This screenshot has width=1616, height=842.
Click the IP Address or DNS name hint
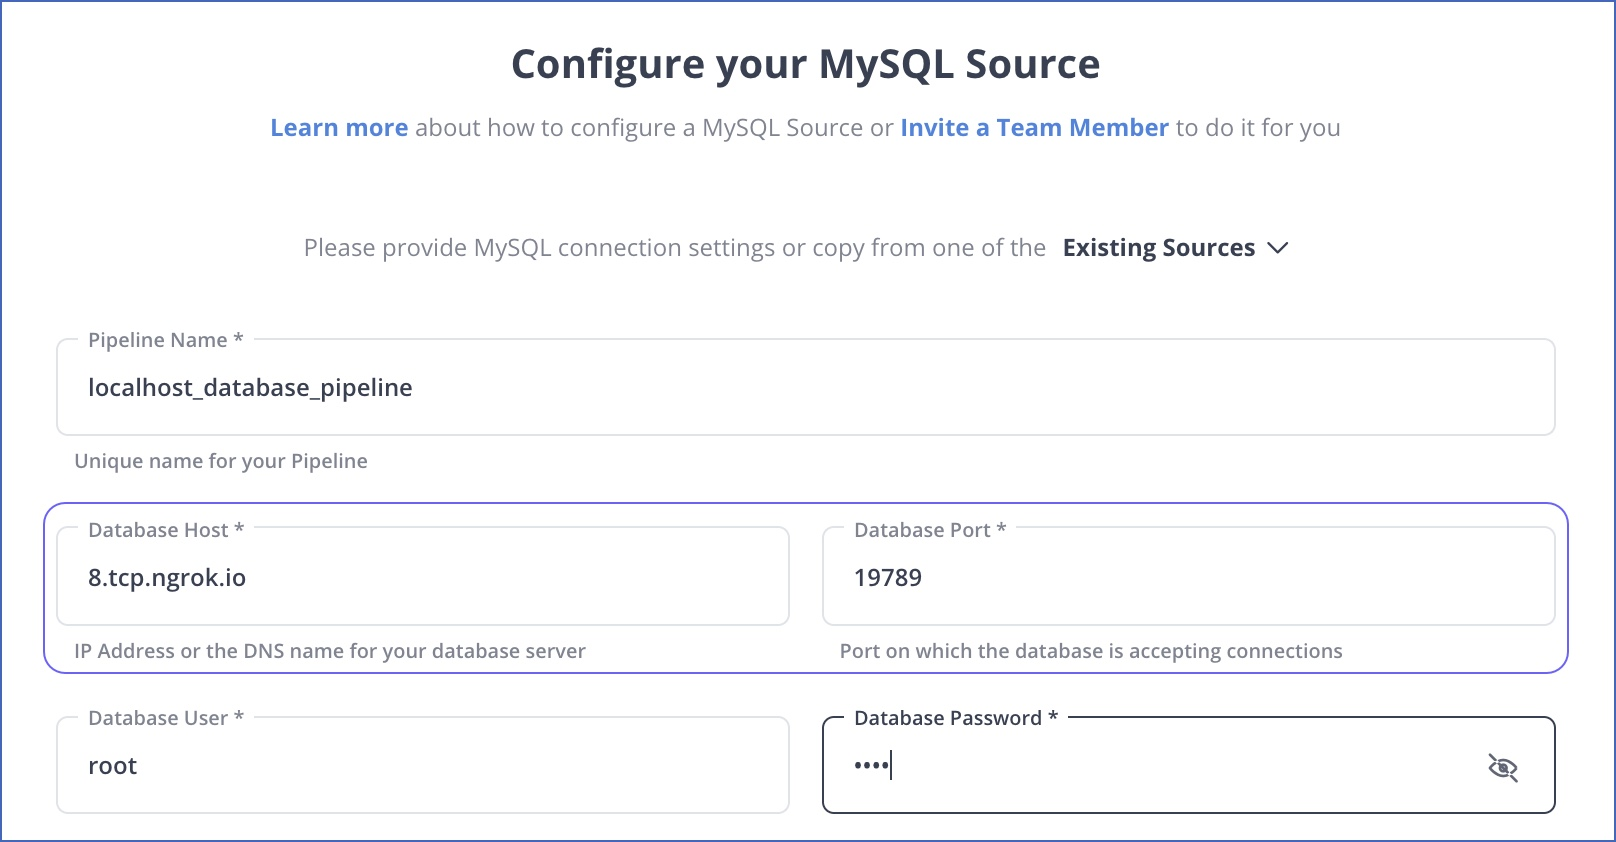click(330, 651)
